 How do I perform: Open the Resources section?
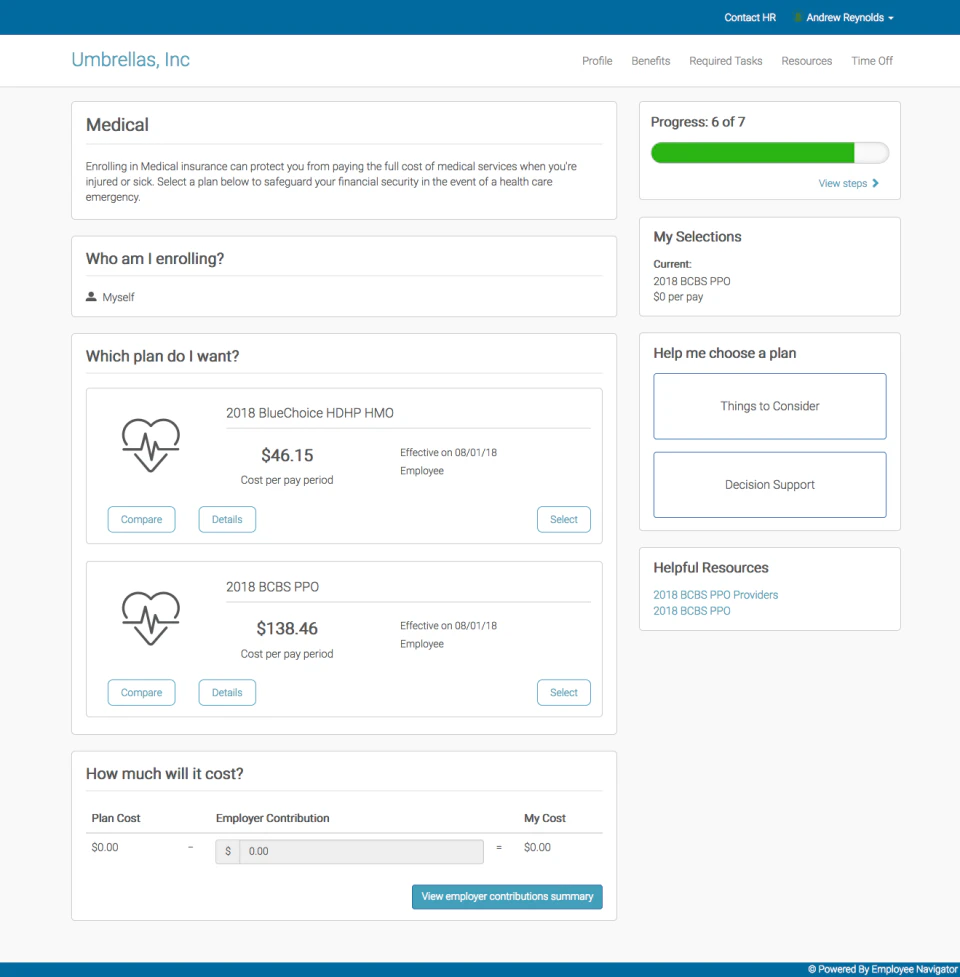point(806,61)
